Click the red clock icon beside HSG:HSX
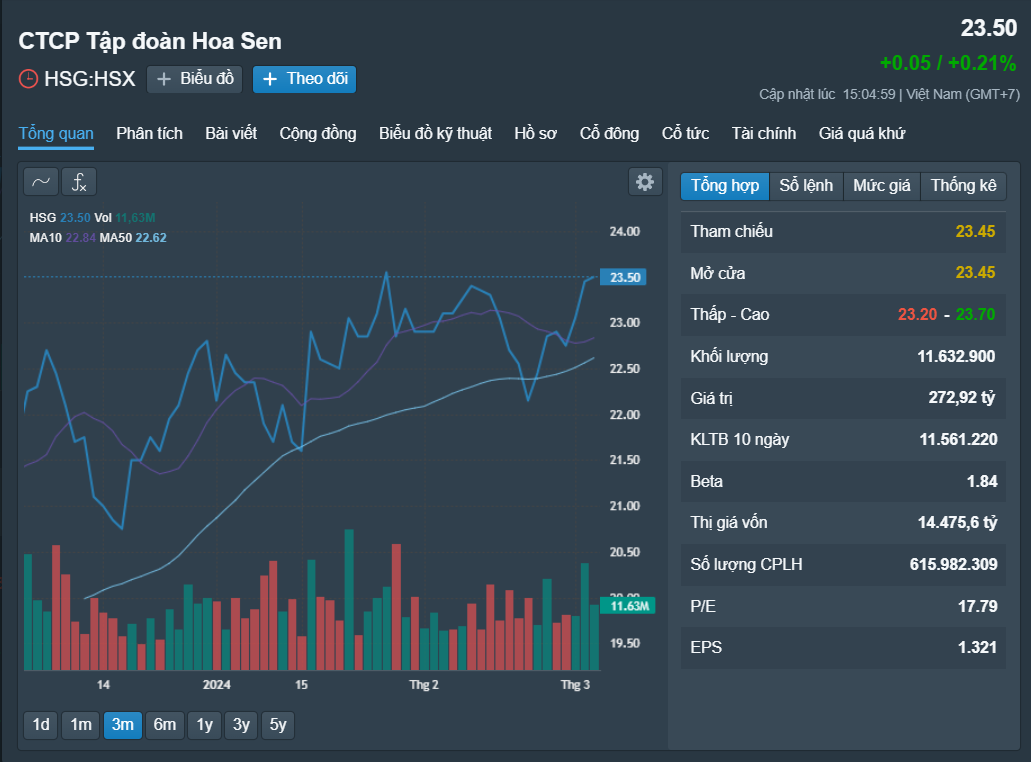The height and width of the screenshot is (762, 1031). click(x=28, y=79)
